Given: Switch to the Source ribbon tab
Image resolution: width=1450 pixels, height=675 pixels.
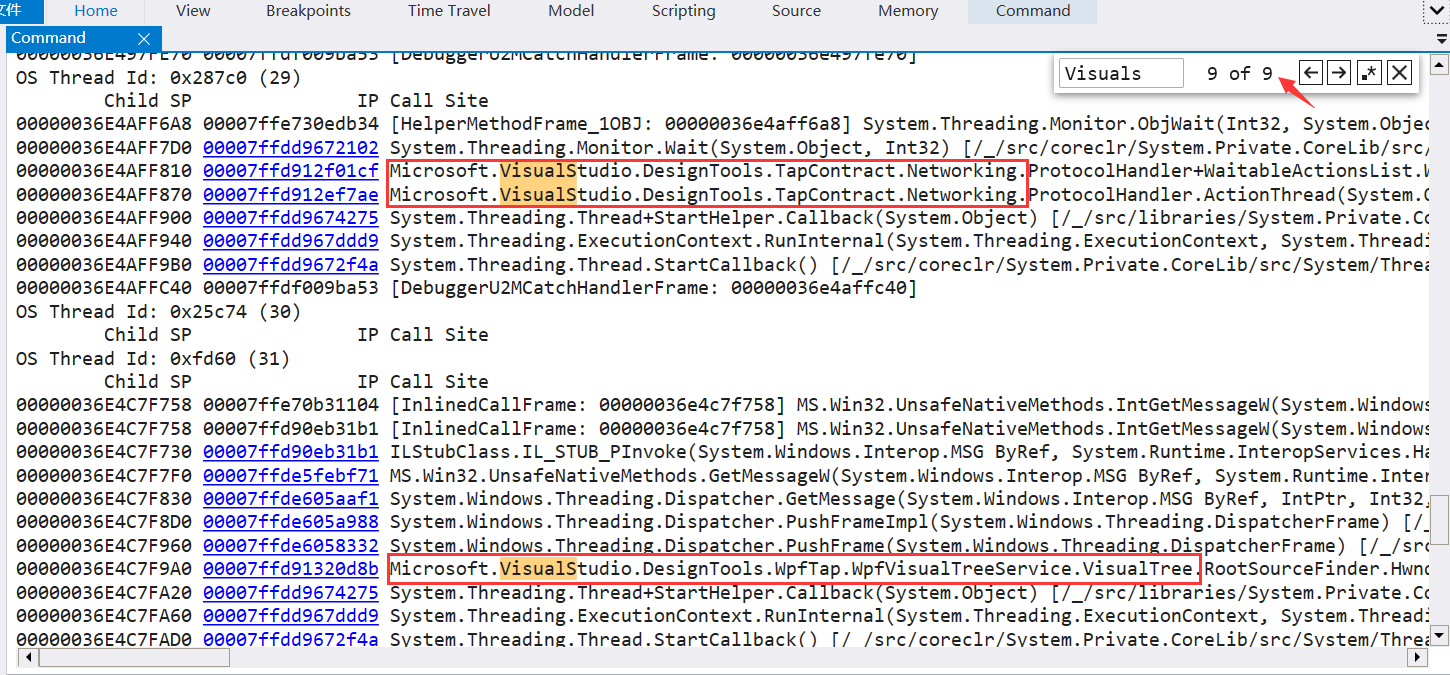Looking at the screenshot, I should coord(796,11).
